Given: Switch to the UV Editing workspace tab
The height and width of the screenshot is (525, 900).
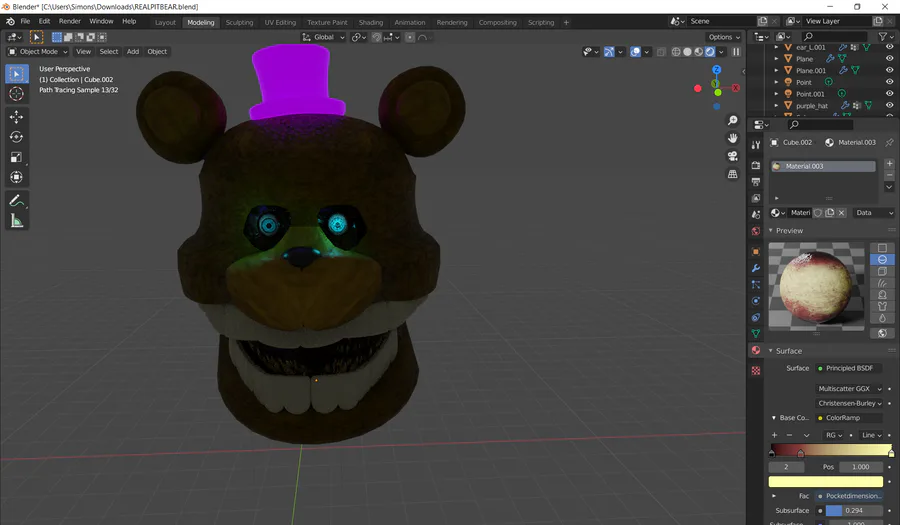Looking at the screenshot, I should pos(280,22).
